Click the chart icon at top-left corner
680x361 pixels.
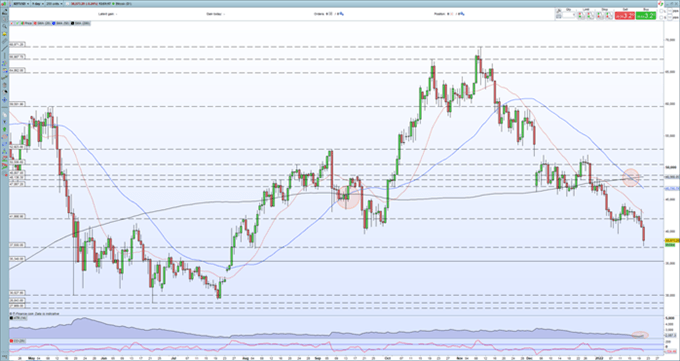click(x=3, y=4)
